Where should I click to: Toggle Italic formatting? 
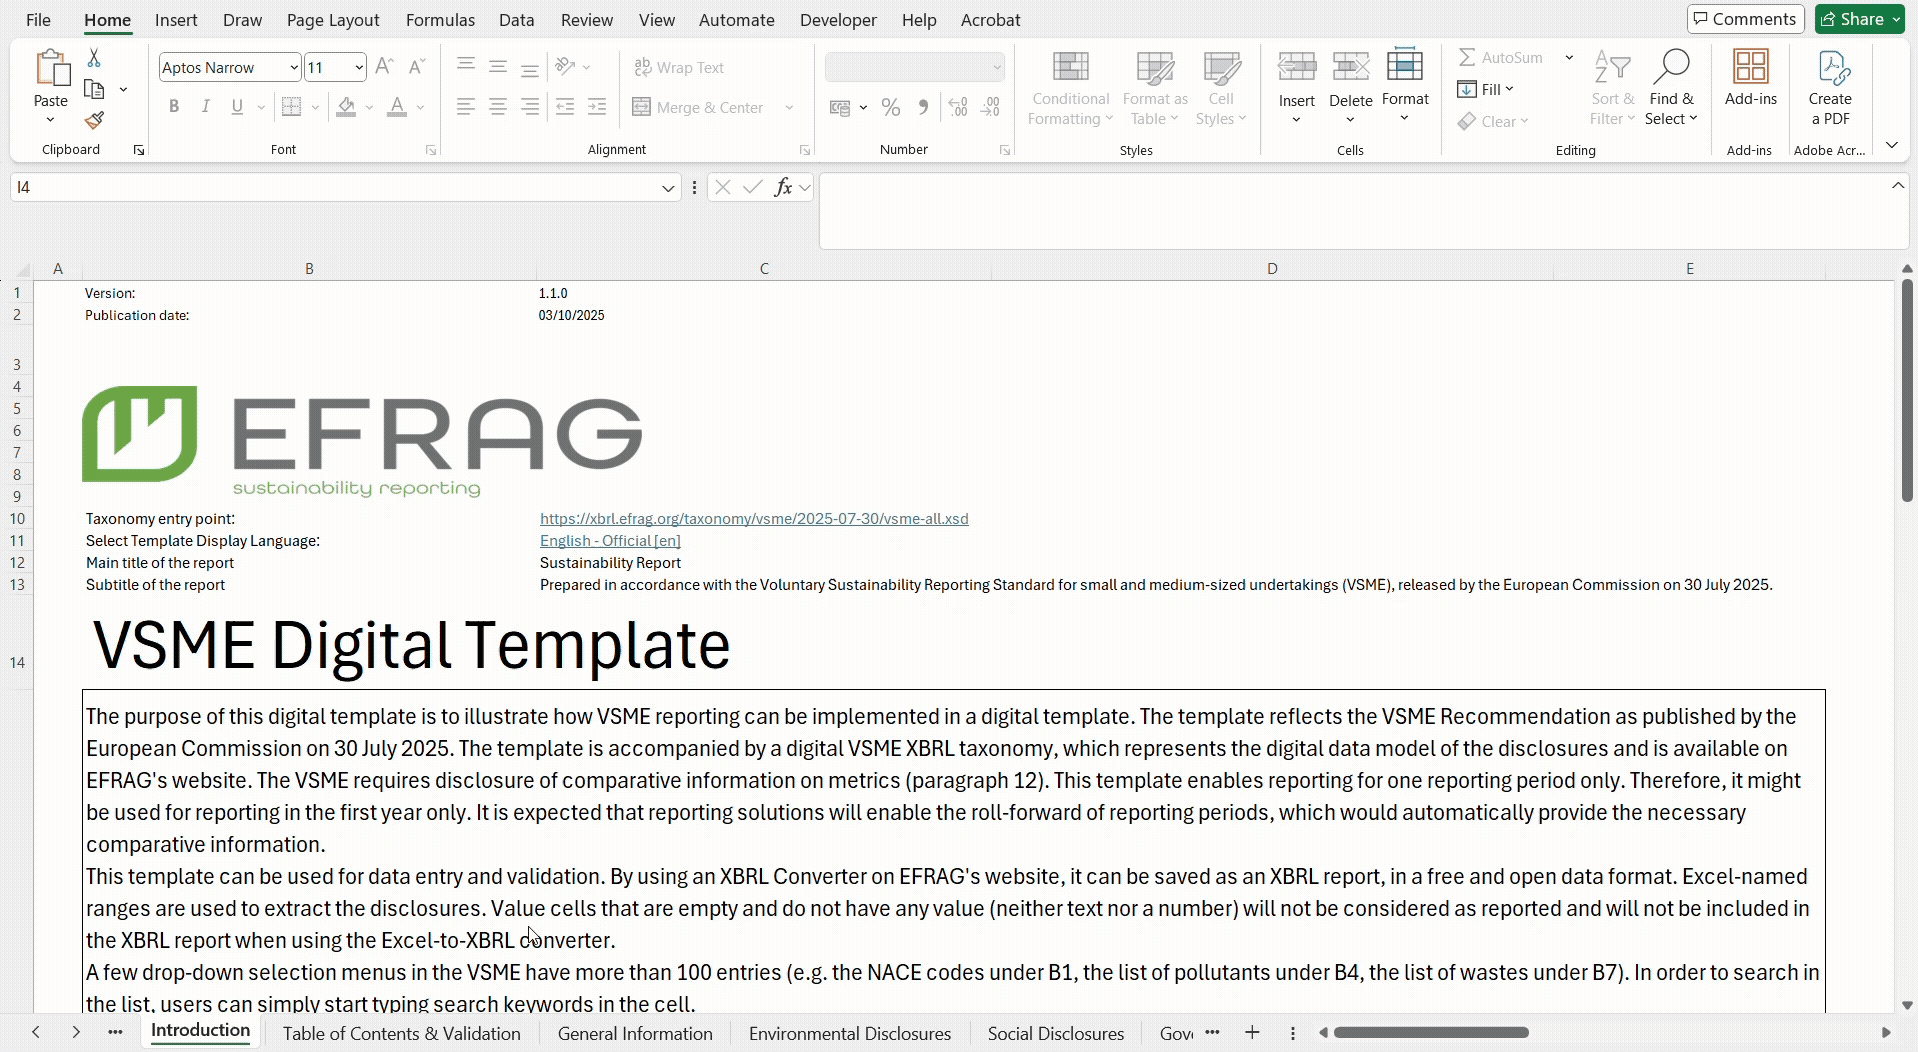pos(205,107)
